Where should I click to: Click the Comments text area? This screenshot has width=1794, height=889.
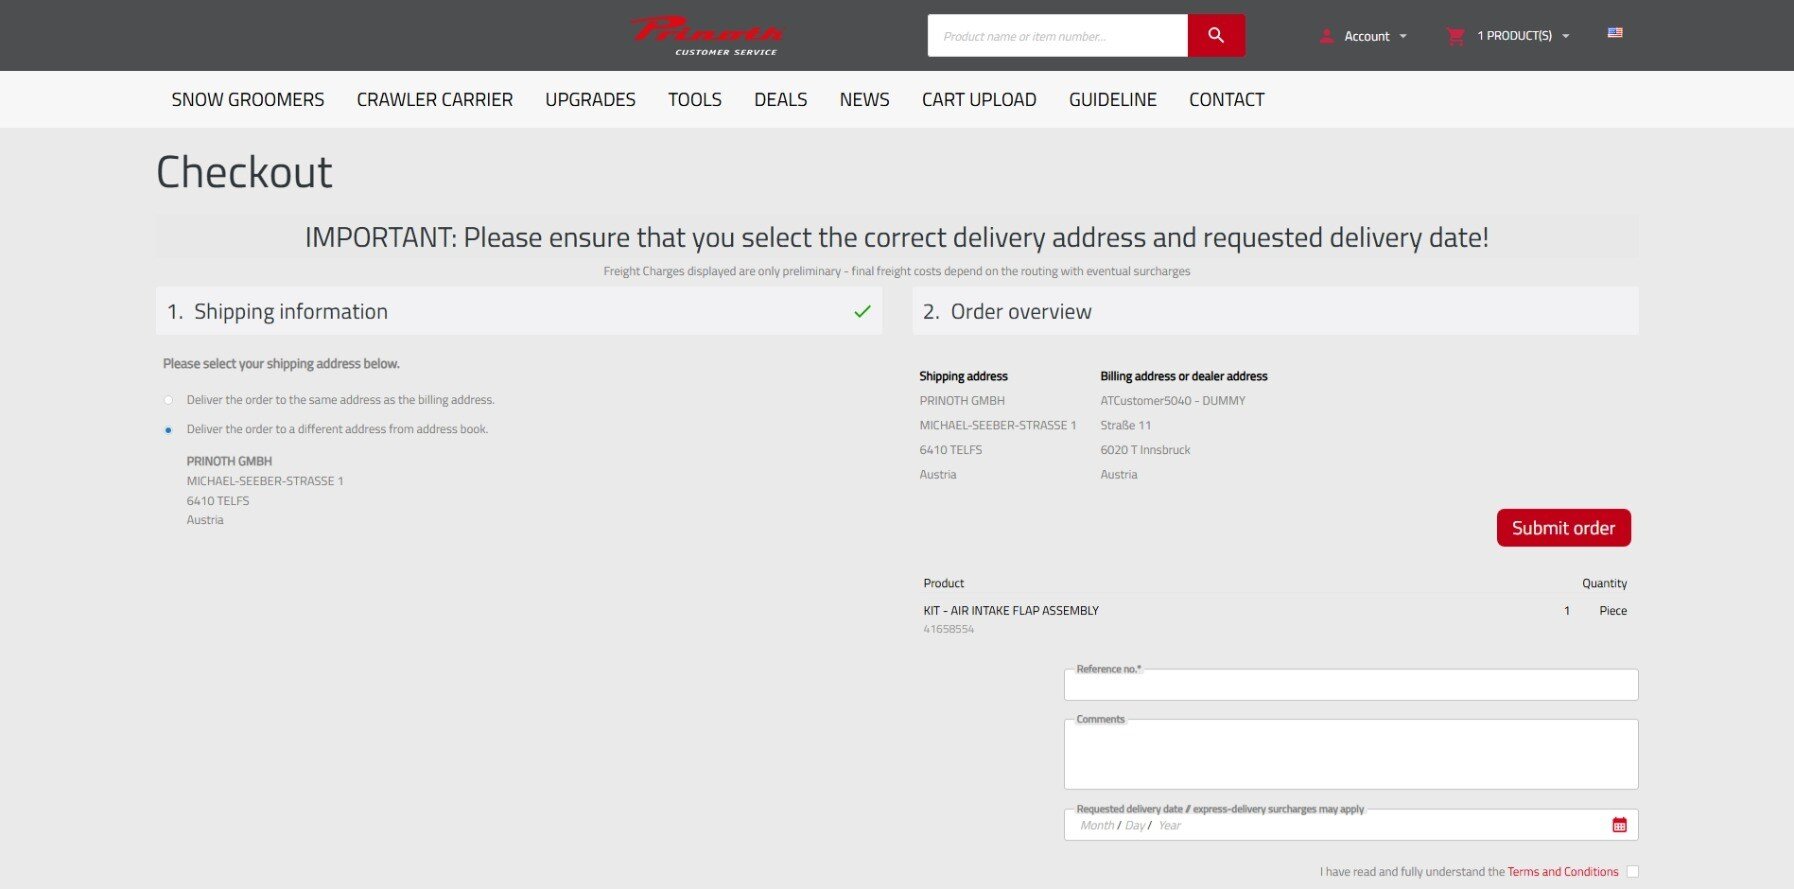(1351, 754)
